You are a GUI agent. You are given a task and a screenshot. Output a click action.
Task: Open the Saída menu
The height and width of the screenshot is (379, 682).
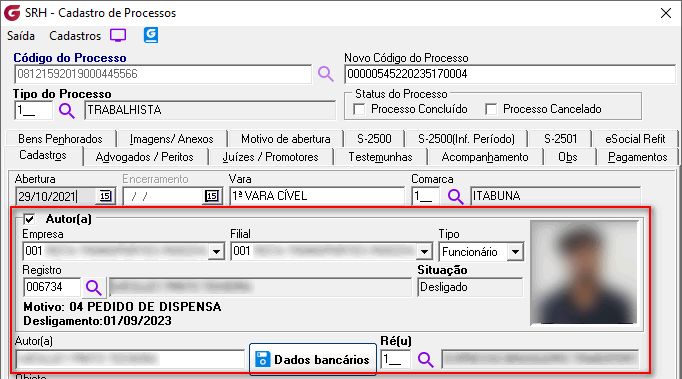click(x=21, y=36)
